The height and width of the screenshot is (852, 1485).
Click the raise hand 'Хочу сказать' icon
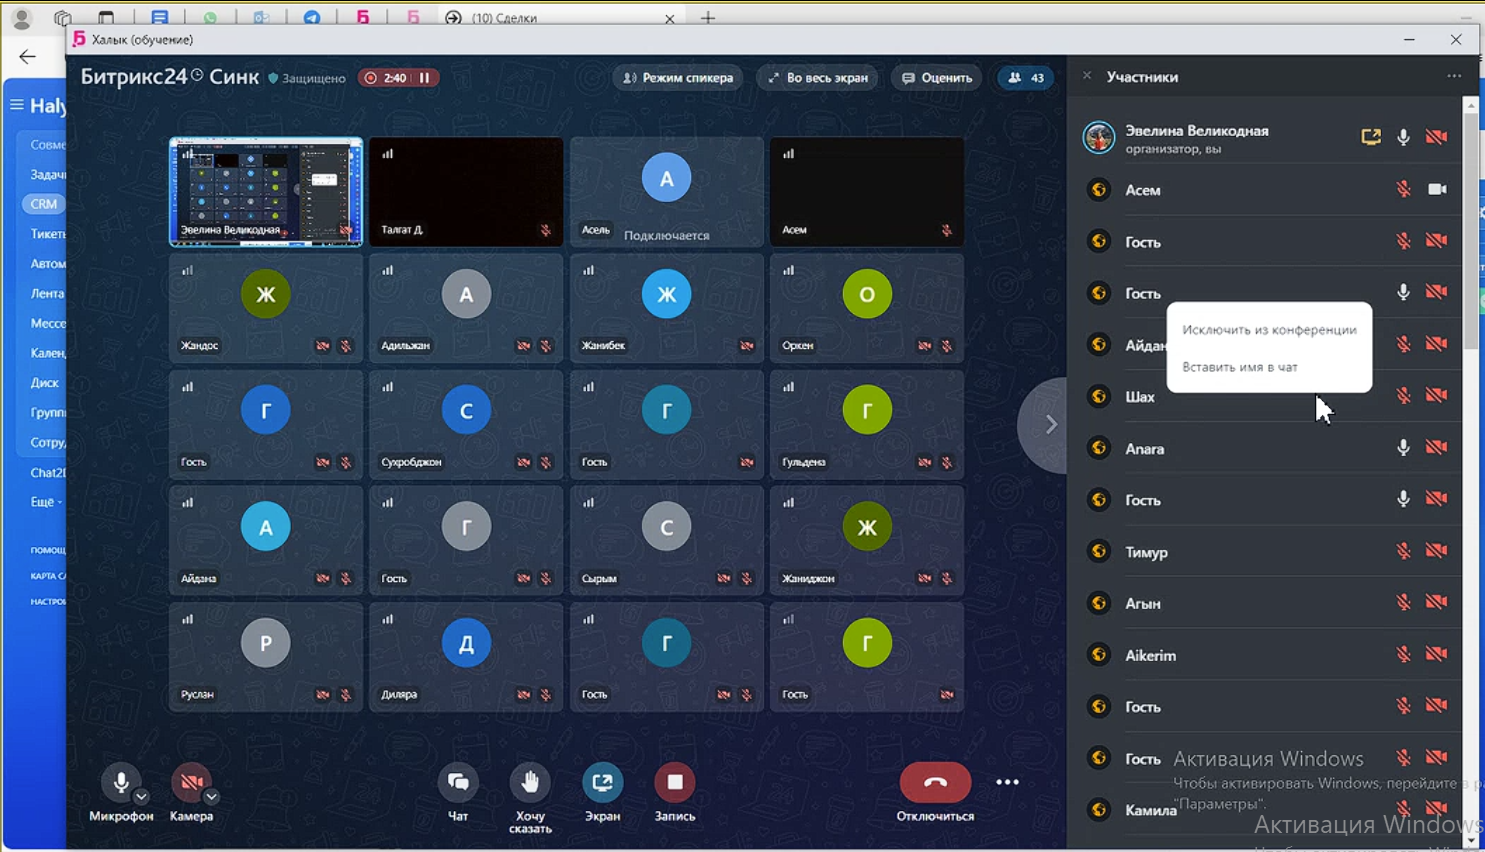pyautogui.click(x=530, y=782)
